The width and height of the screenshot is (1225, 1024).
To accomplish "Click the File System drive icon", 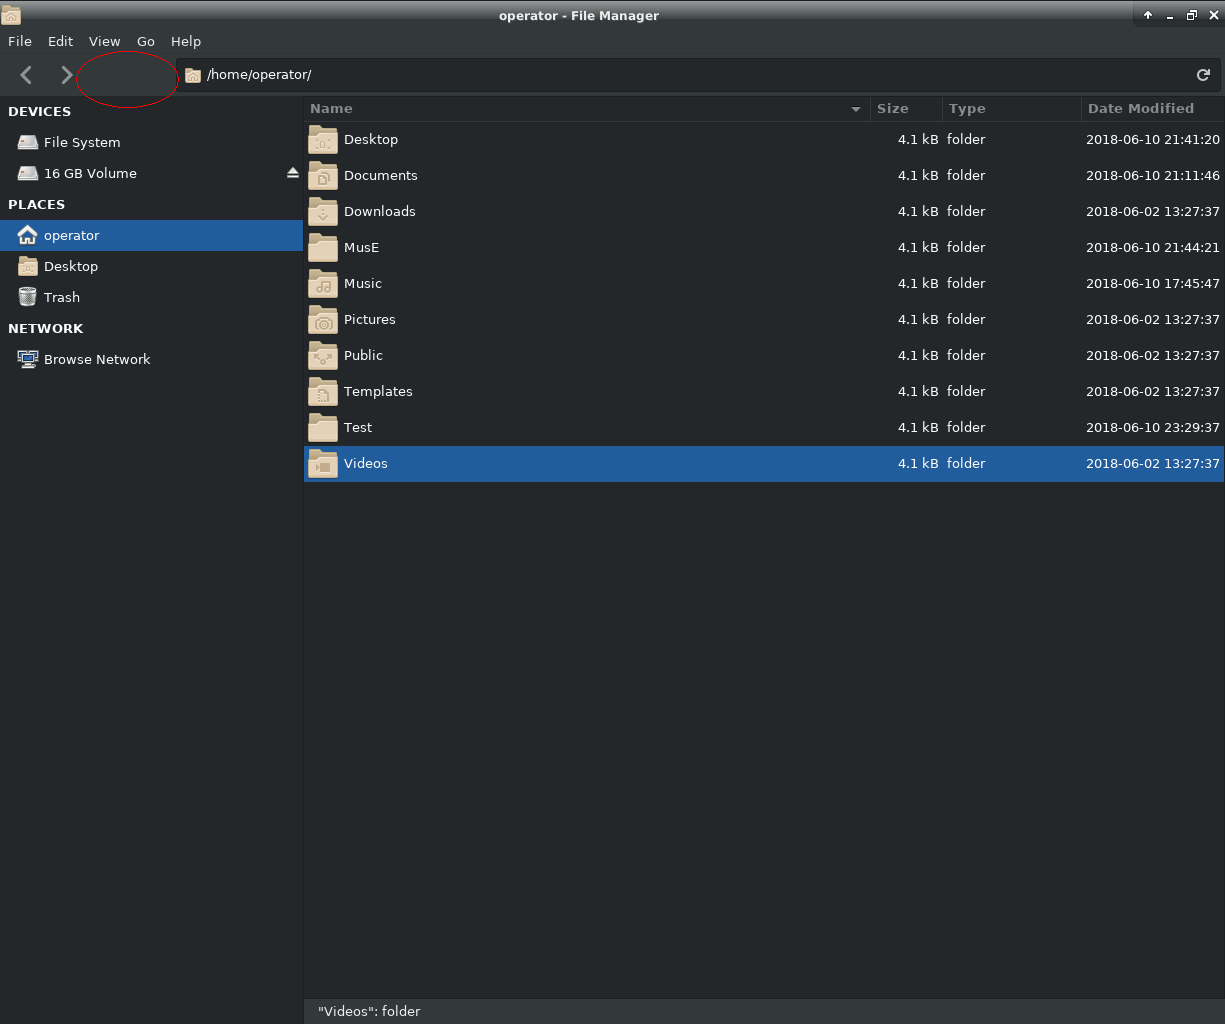I will click(27, 142).
